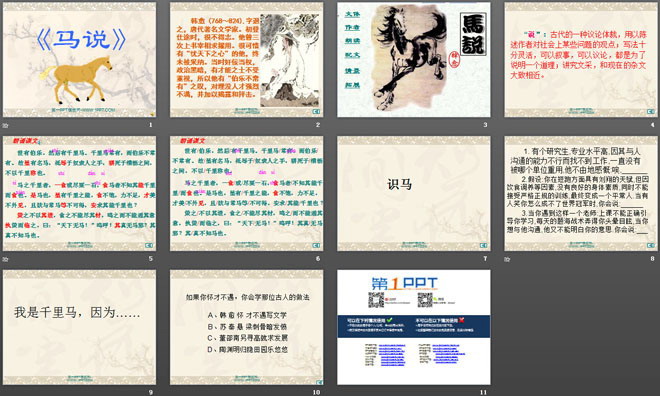The height and width of the screenshot is (396, 660).
Task: Click the red seal stamp on slide 3
Action: coord(455,59)
